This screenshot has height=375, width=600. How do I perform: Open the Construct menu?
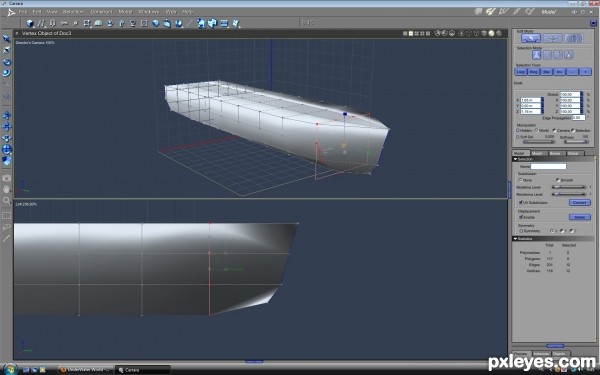pos(101,12)
